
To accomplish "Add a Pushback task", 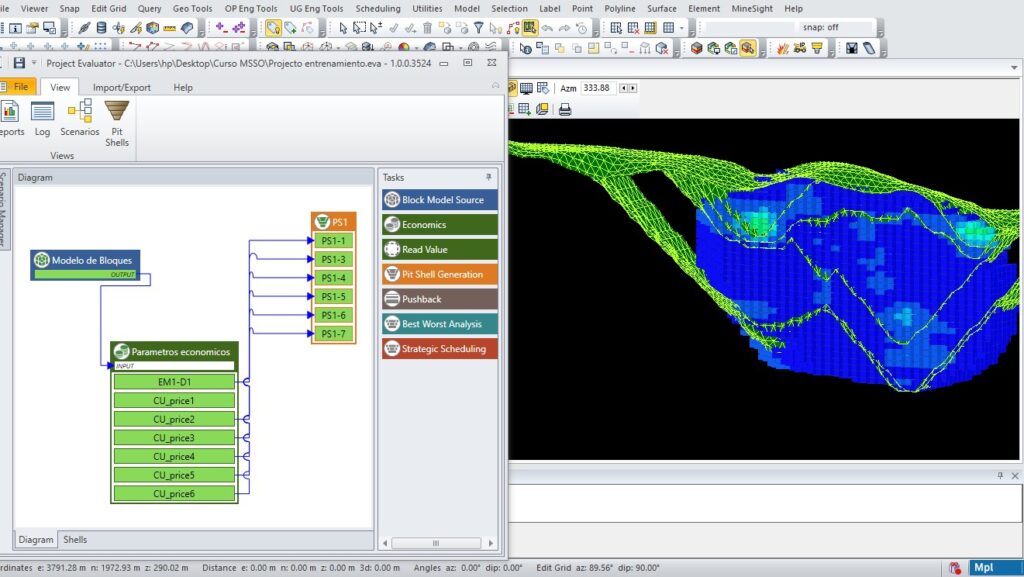I will [x=440, y=299].
